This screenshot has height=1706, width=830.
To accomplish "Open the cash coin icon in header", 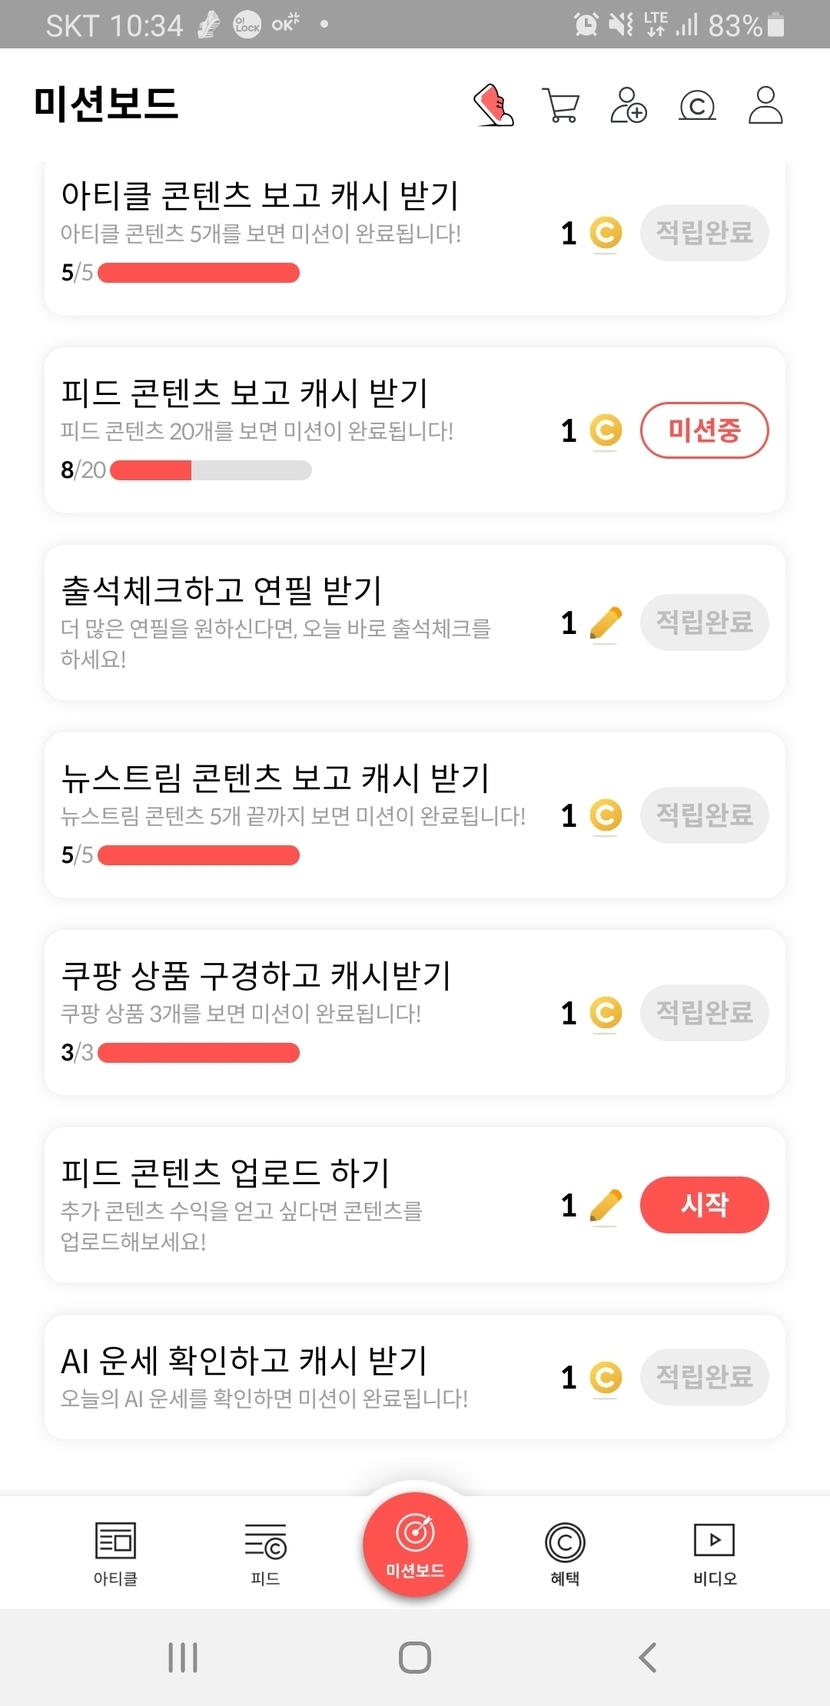I will click(697, 105).
